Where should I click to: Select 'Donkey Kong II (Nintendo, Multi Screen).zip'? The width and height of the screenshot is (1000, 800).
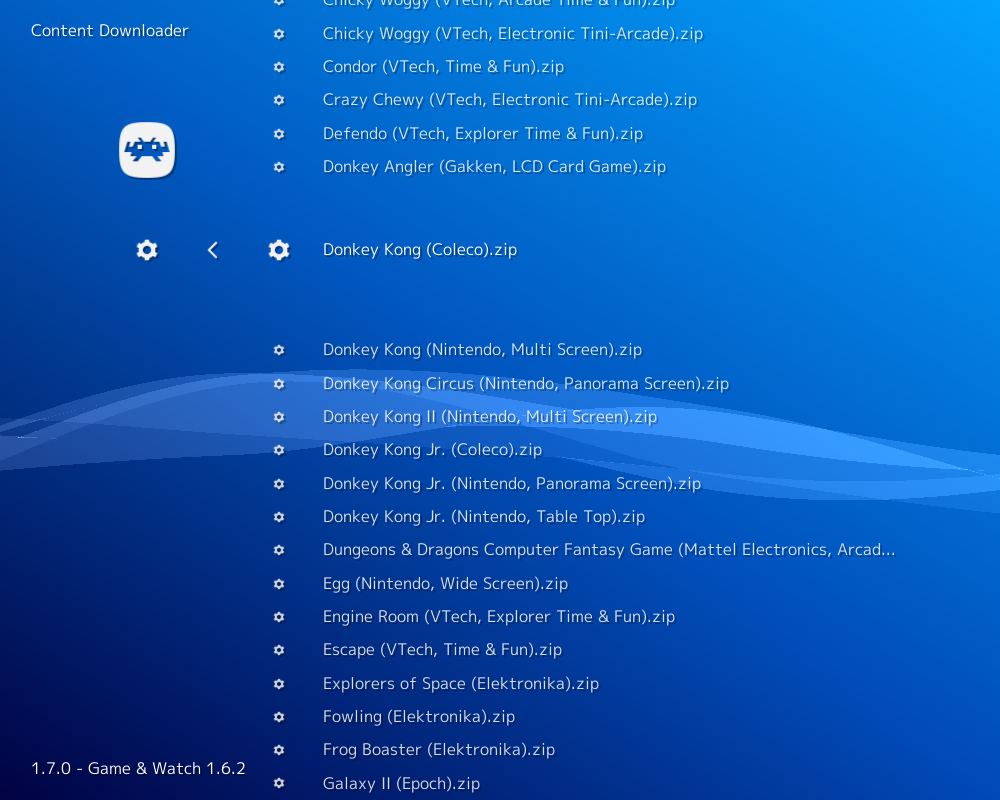[490, 417]
